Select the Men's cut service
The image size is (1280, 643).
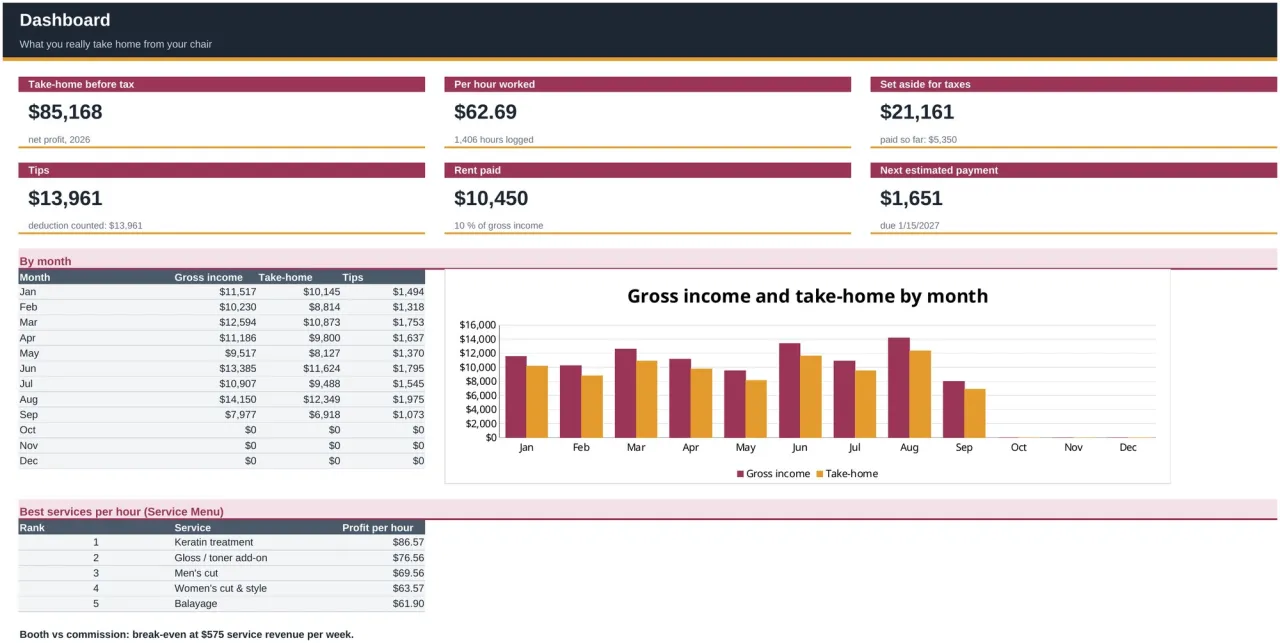[196, 573]
